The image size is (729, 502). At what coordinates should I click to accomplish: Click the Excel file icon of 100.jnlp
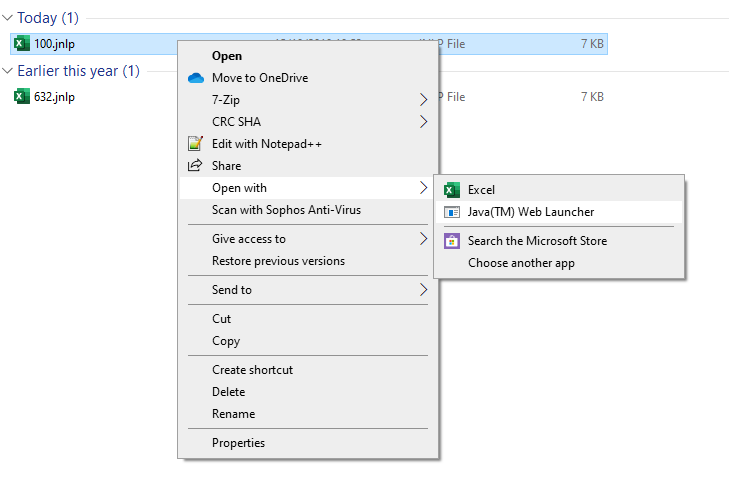[x=21, y=44]
